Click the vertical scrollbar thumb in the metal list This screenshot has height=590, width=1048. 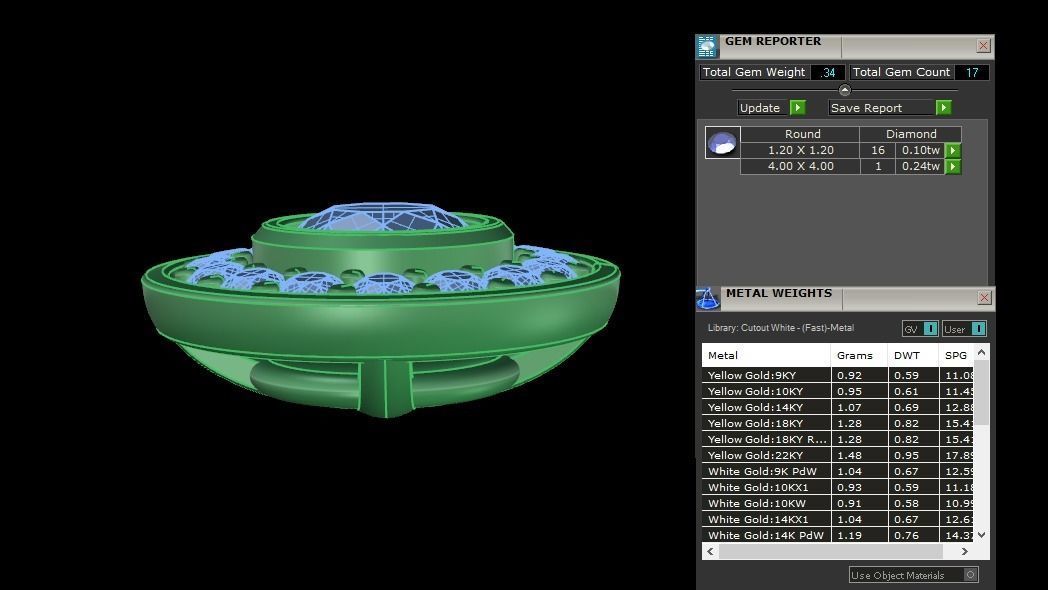pyautogui.click(x=981, y=393)
